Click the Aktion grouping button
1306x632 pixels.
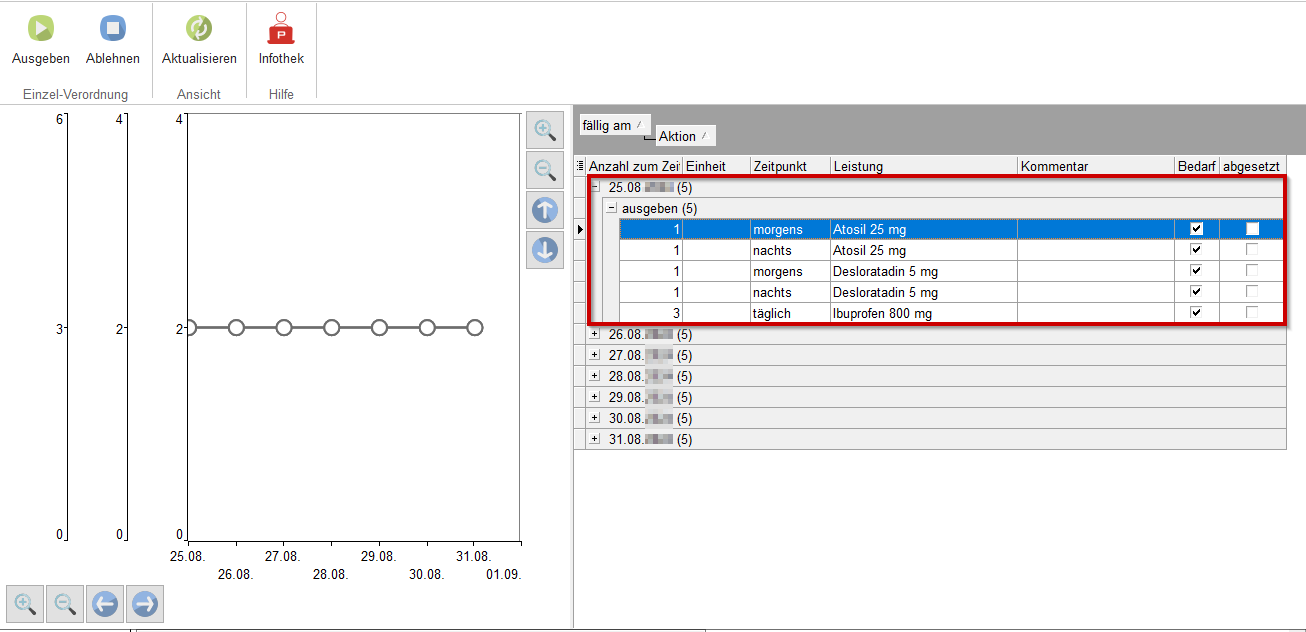685,136
